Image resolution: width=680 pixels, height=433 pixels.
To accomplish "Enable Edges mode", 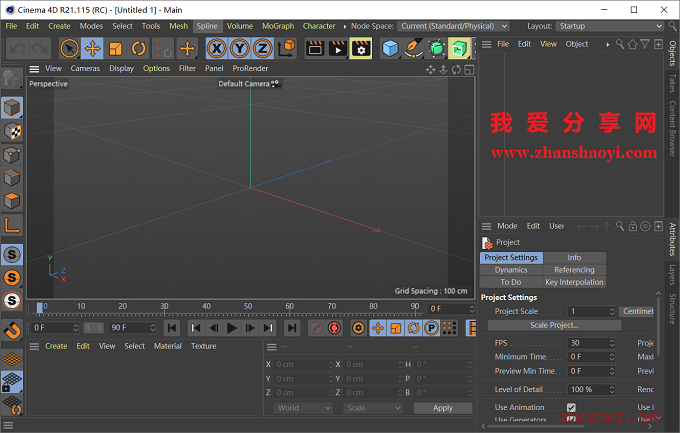I will [x=12, y=177].
